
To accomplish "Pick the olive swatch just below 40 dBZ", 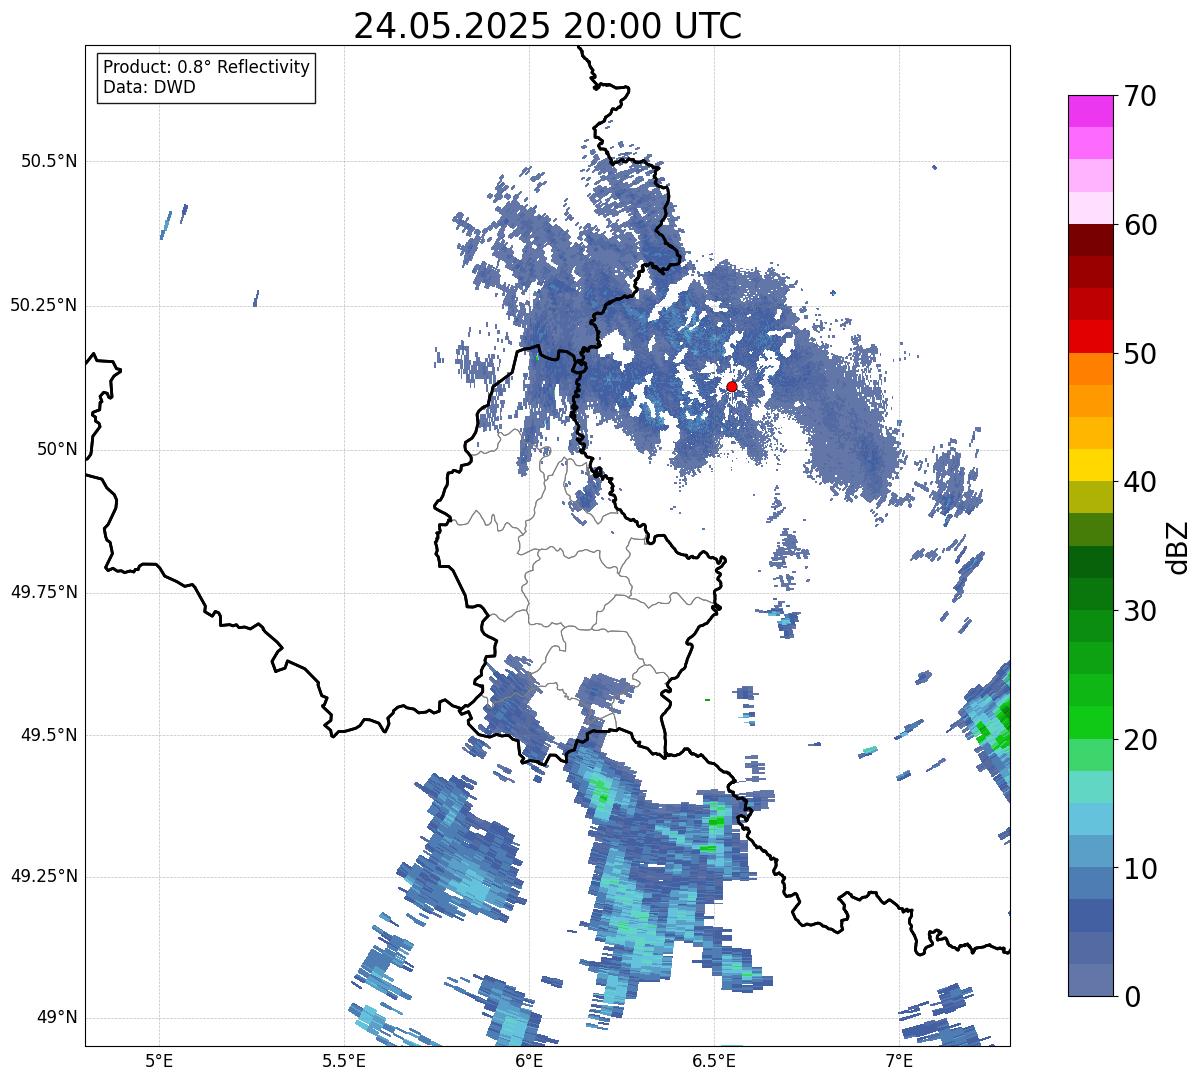I will point(1090,498).
